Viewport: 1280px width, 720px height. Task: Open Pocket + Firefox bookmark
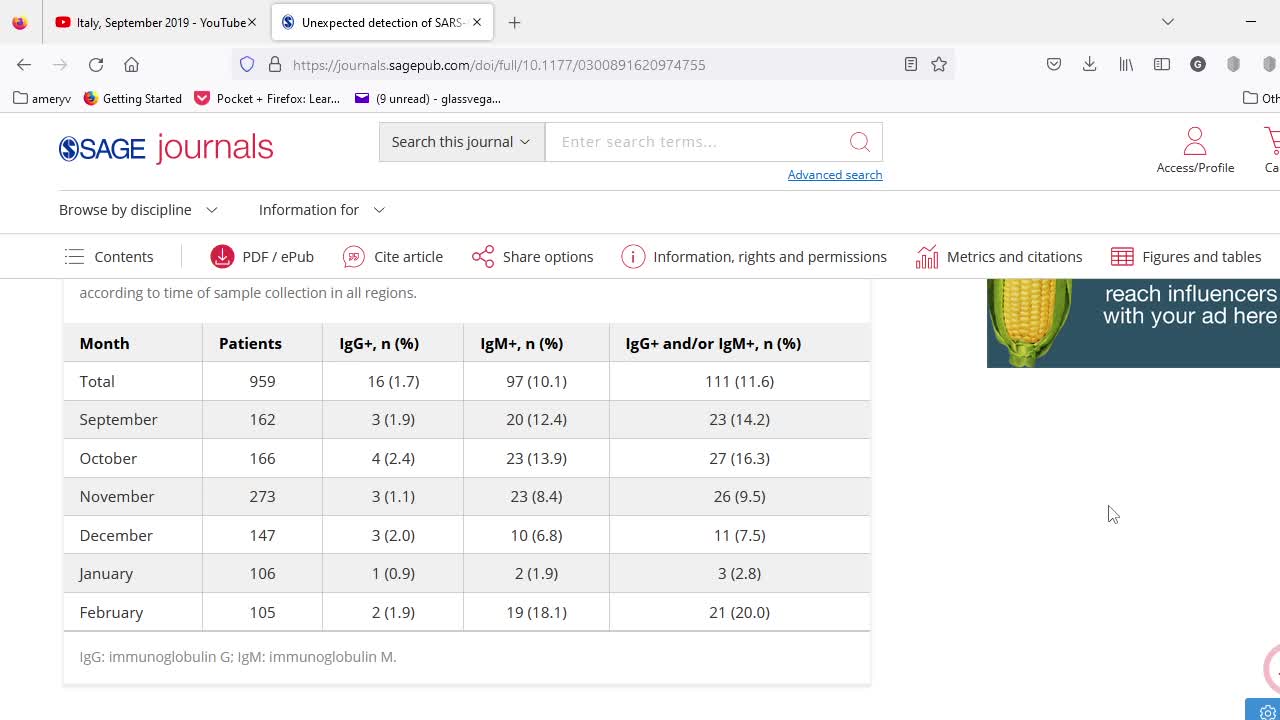(x=267, y=98)
